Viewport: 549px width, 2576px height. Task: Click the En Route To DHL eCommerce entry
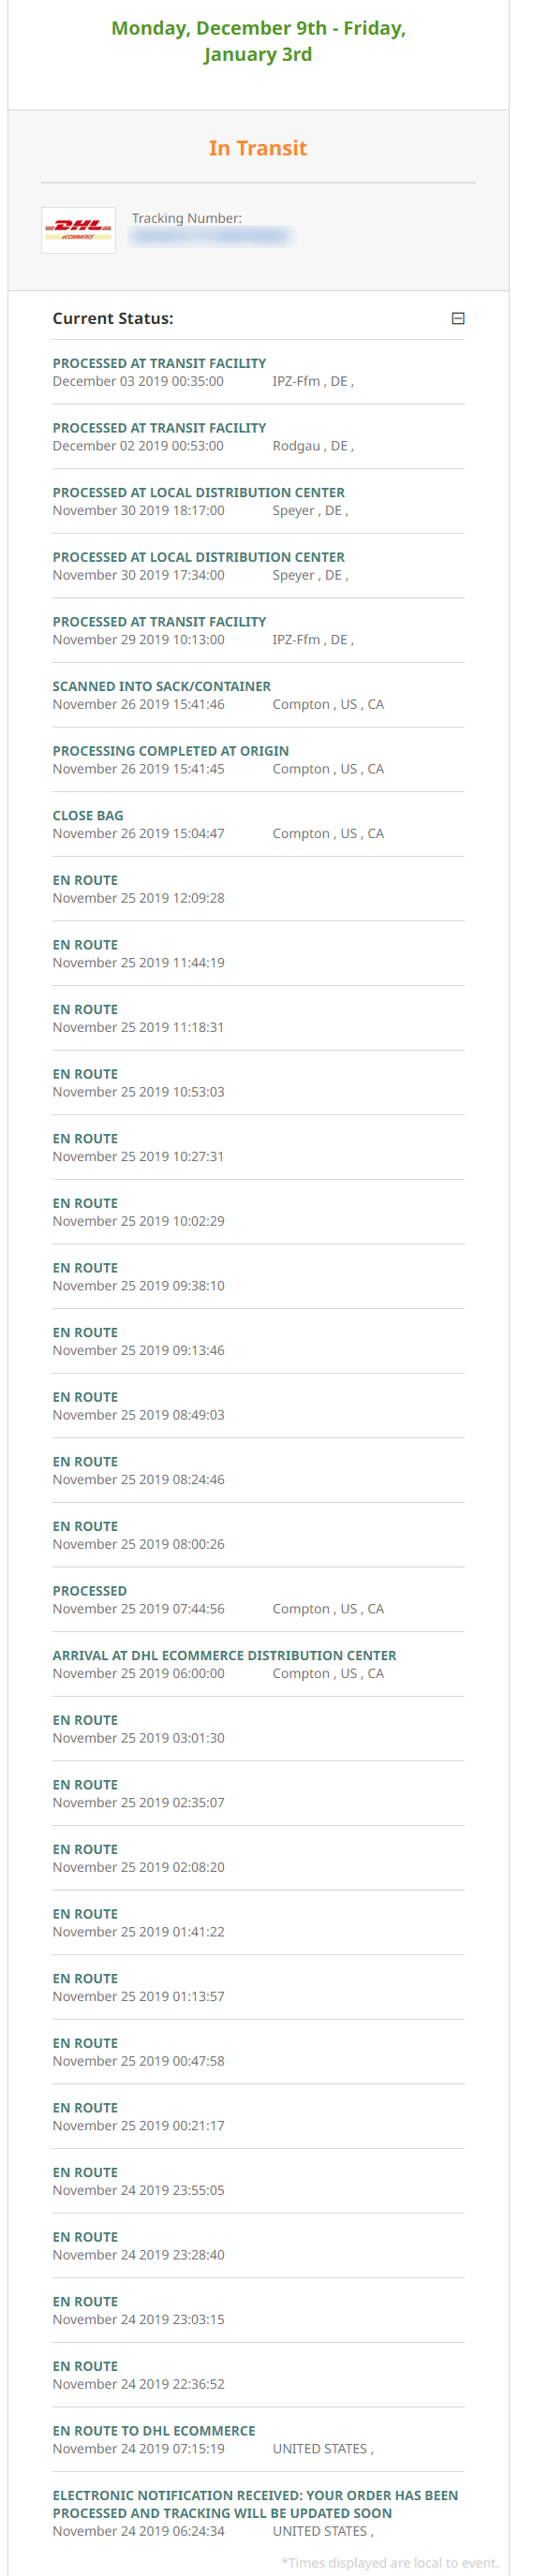click(x=258, y=2439)
